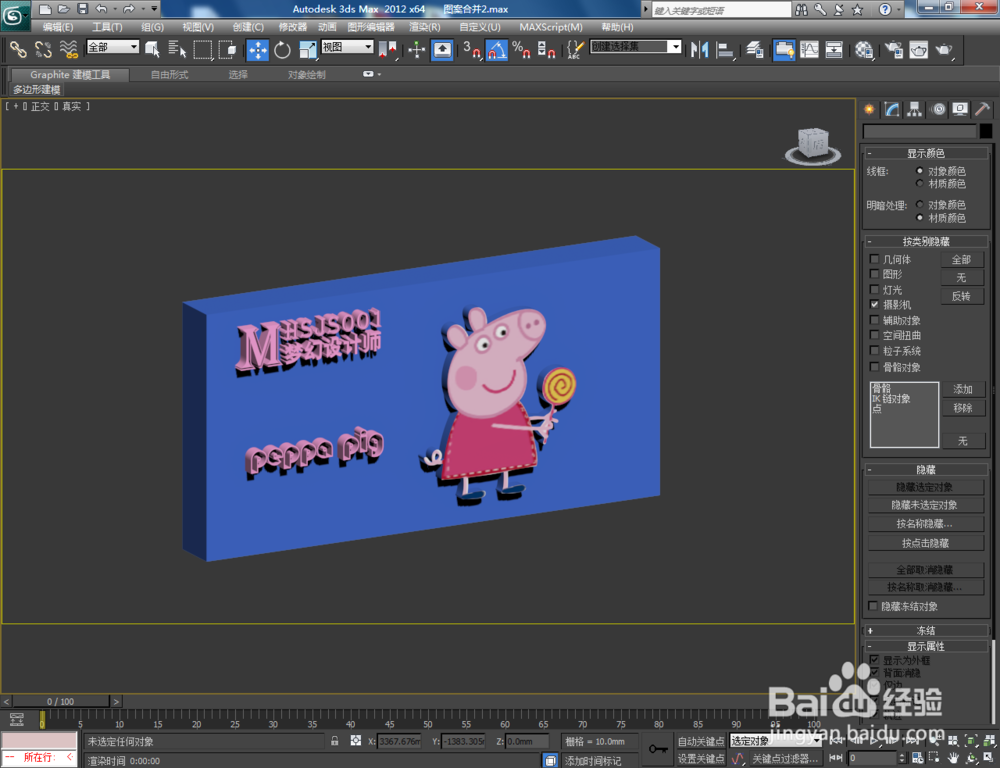Image resolution: width=1000 pixels, height=768 pixels.
Task: Open the Create command panel tab
Action: pyautogui.click(x=869, y=109)
